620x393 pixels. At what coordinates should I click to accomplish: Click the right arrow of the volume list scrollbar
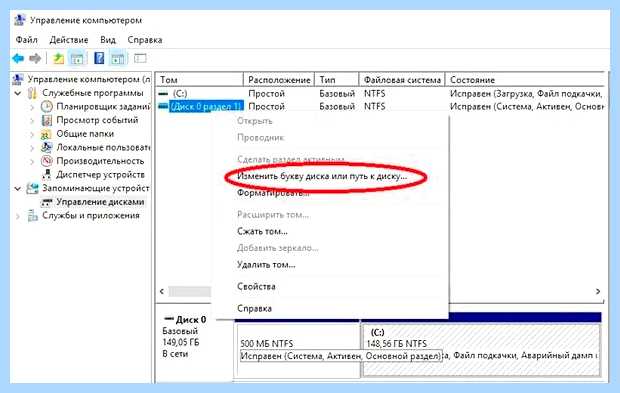(598, 291)
